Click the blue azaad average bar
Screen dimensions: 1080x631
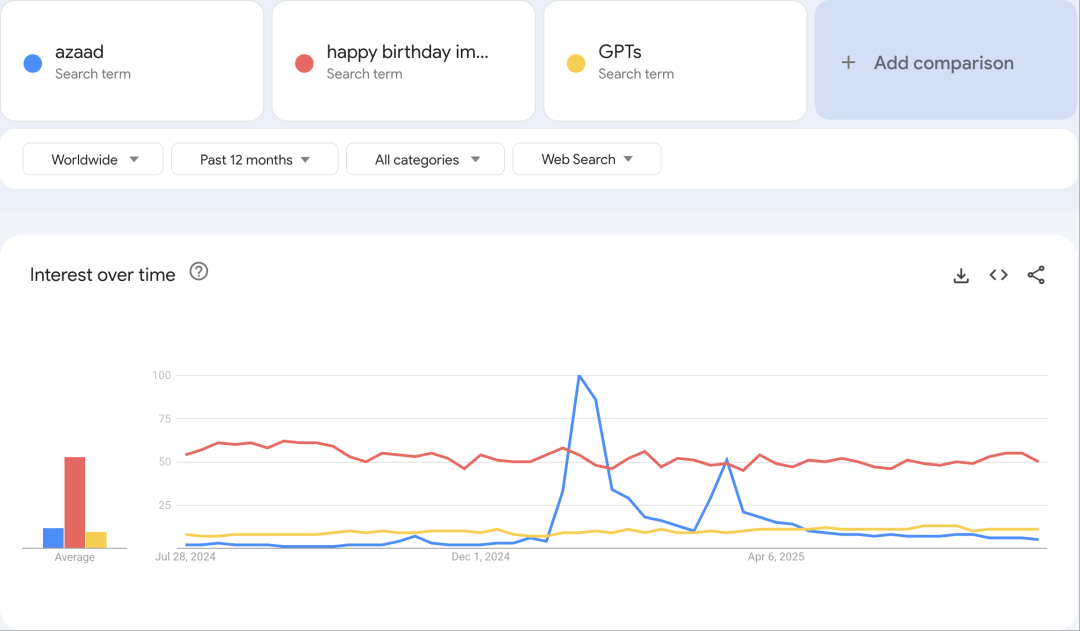tap(53, 538)
